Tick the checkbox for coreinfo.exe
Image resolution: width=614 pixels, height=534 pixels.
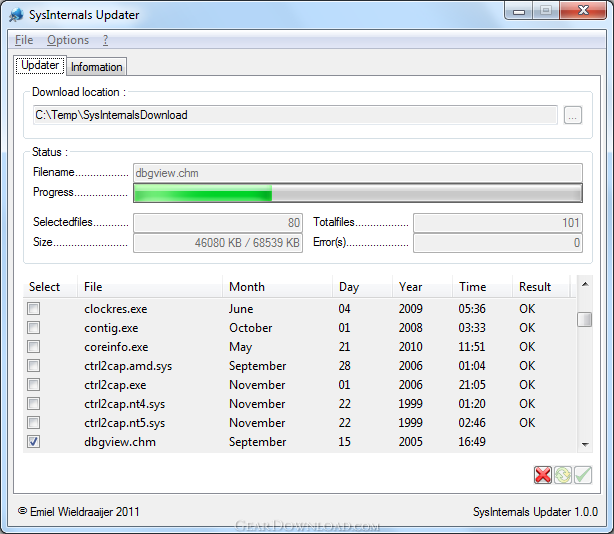click(x=34, y=346)
